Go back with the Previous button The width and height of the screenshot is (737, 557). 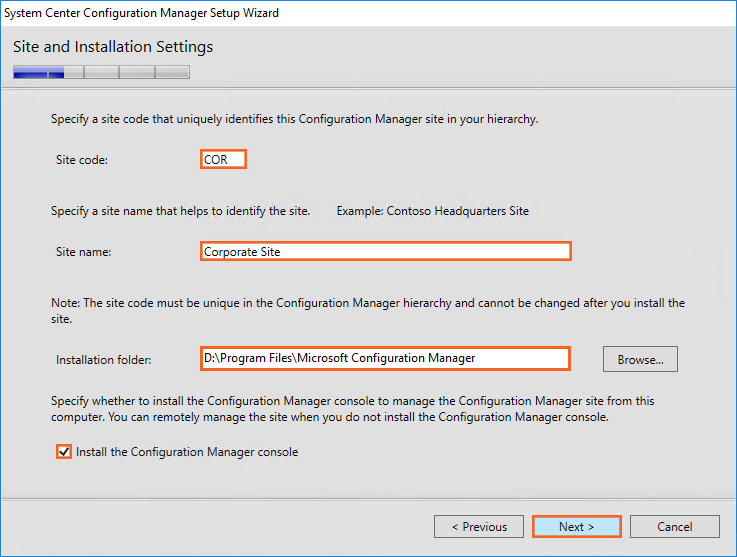point(479,527)
